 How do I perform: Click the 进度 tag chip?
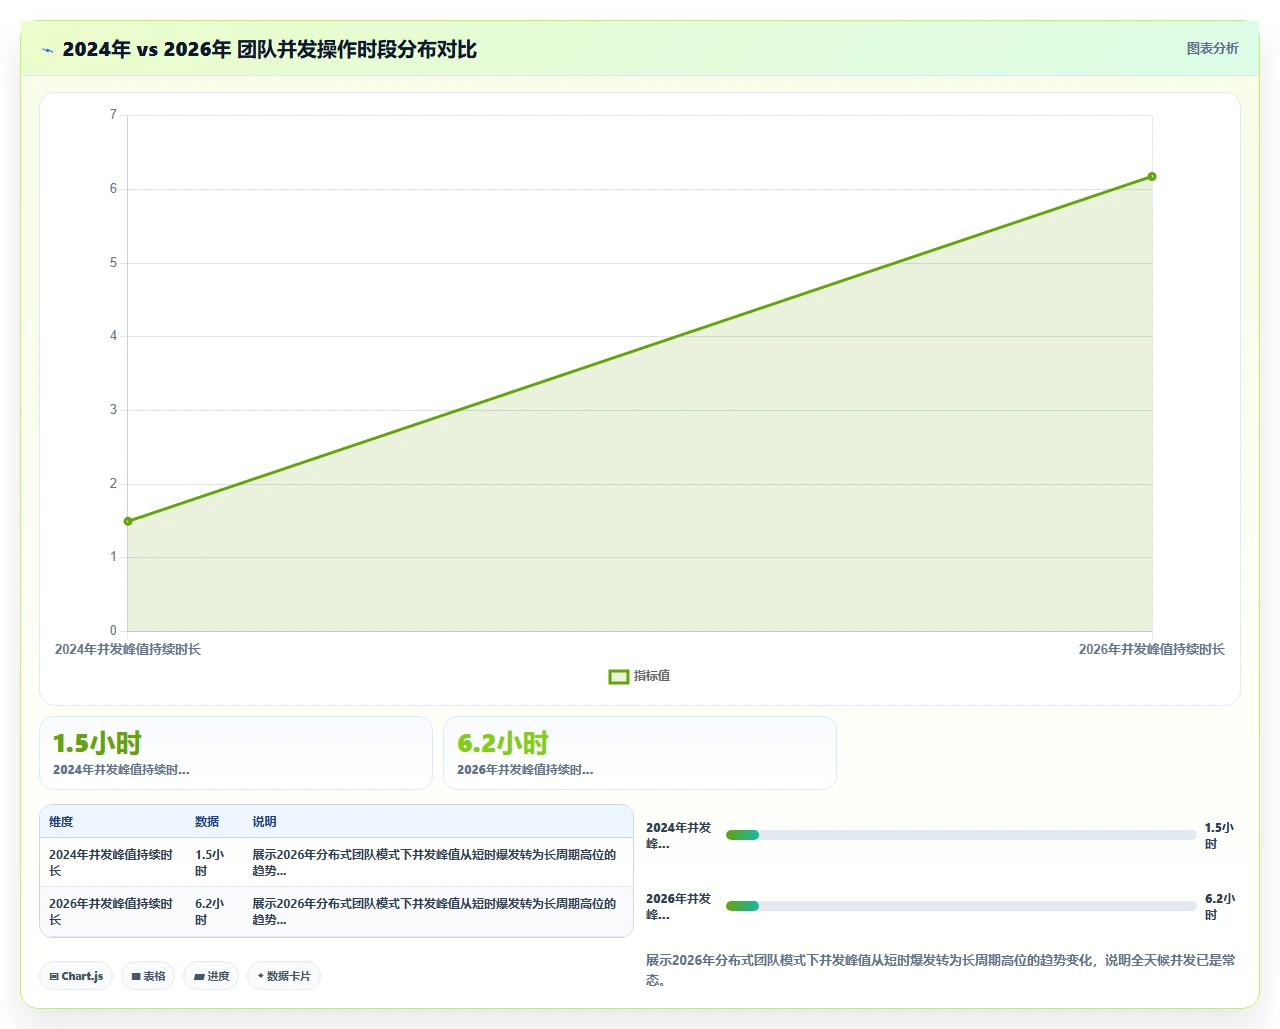coord(211,976)
